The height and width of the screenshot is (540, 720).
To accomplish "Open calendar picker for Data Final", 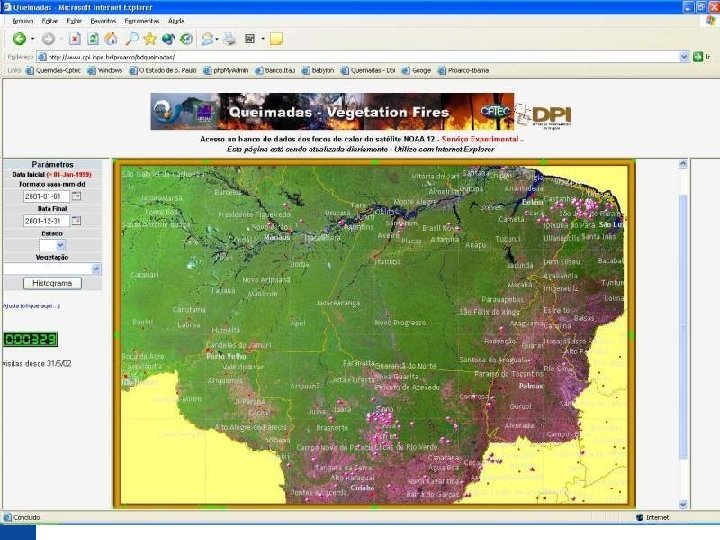I will pyautogui.click(x=77, y=220).
